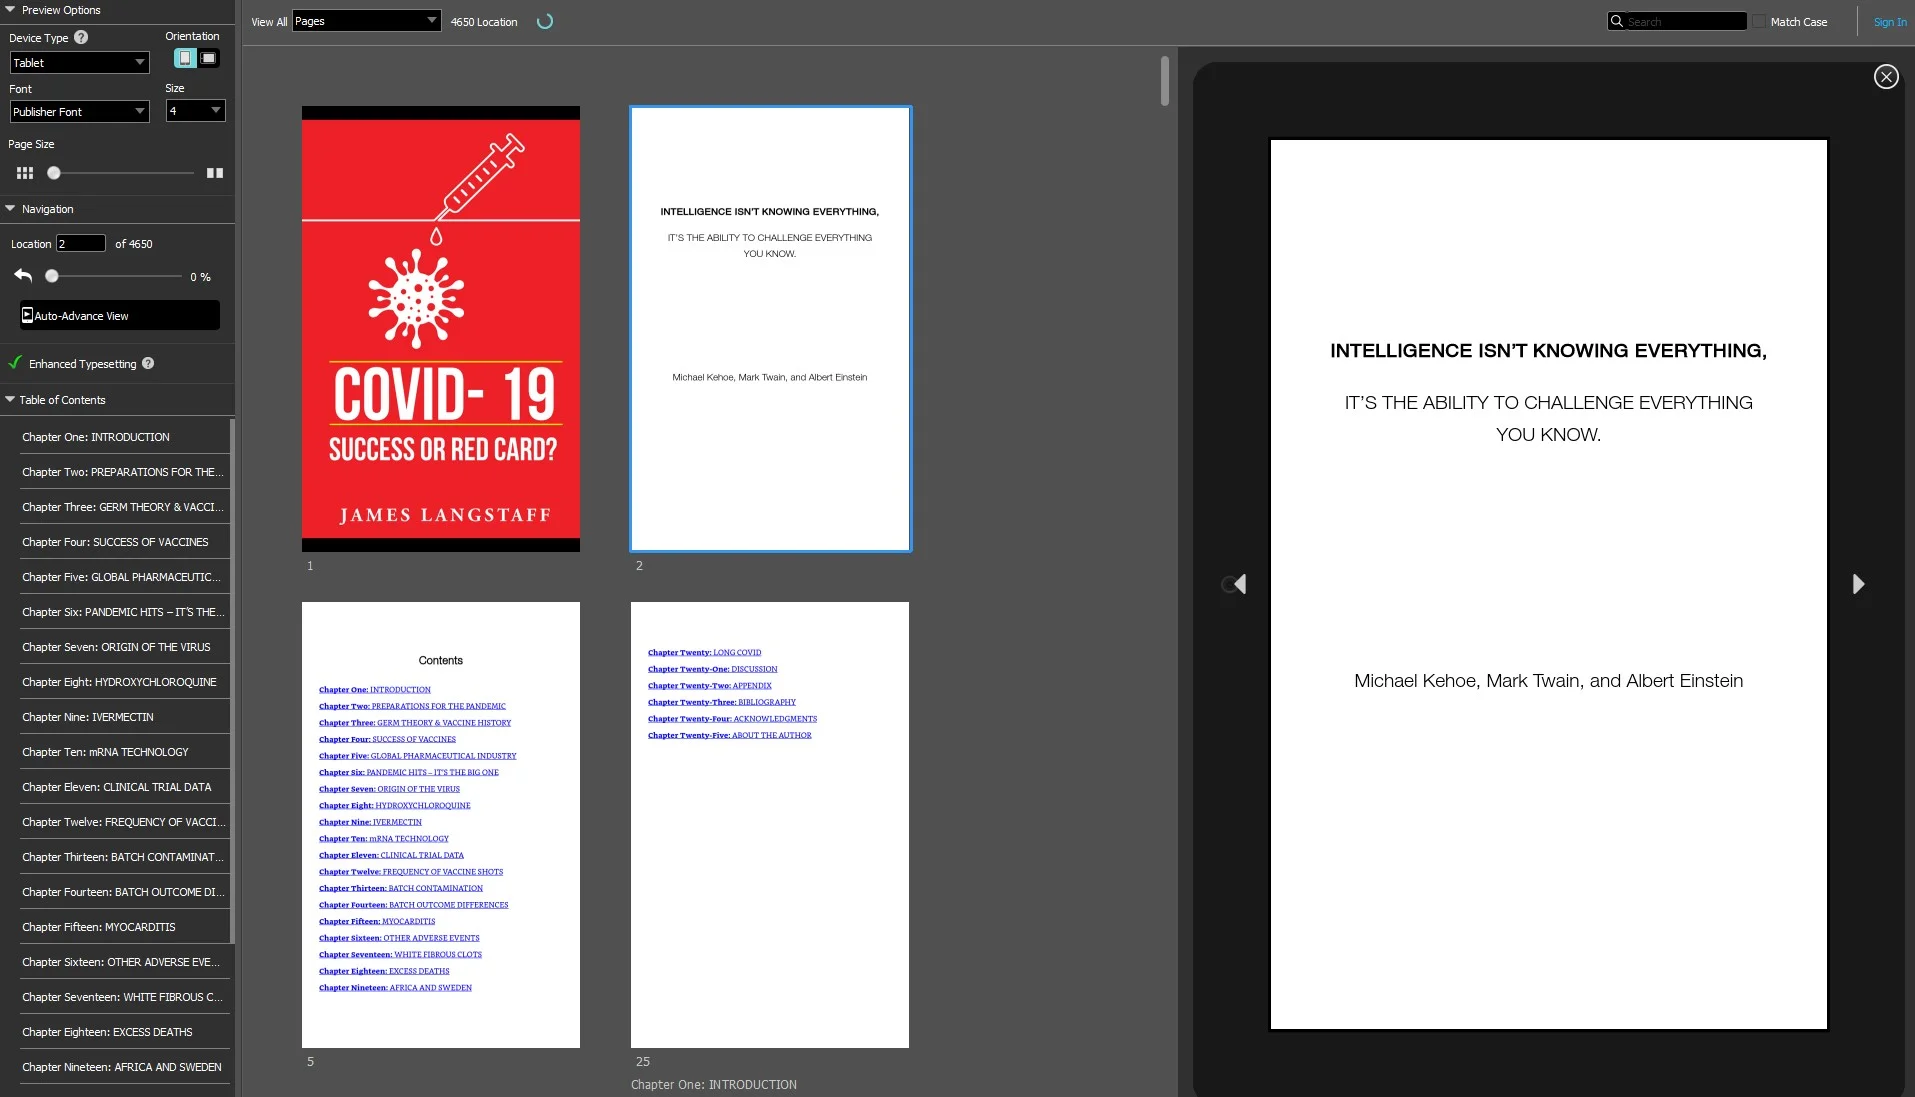Switch to portrait orientation icon
1915x1097 pixels.
tap(185, 59)
